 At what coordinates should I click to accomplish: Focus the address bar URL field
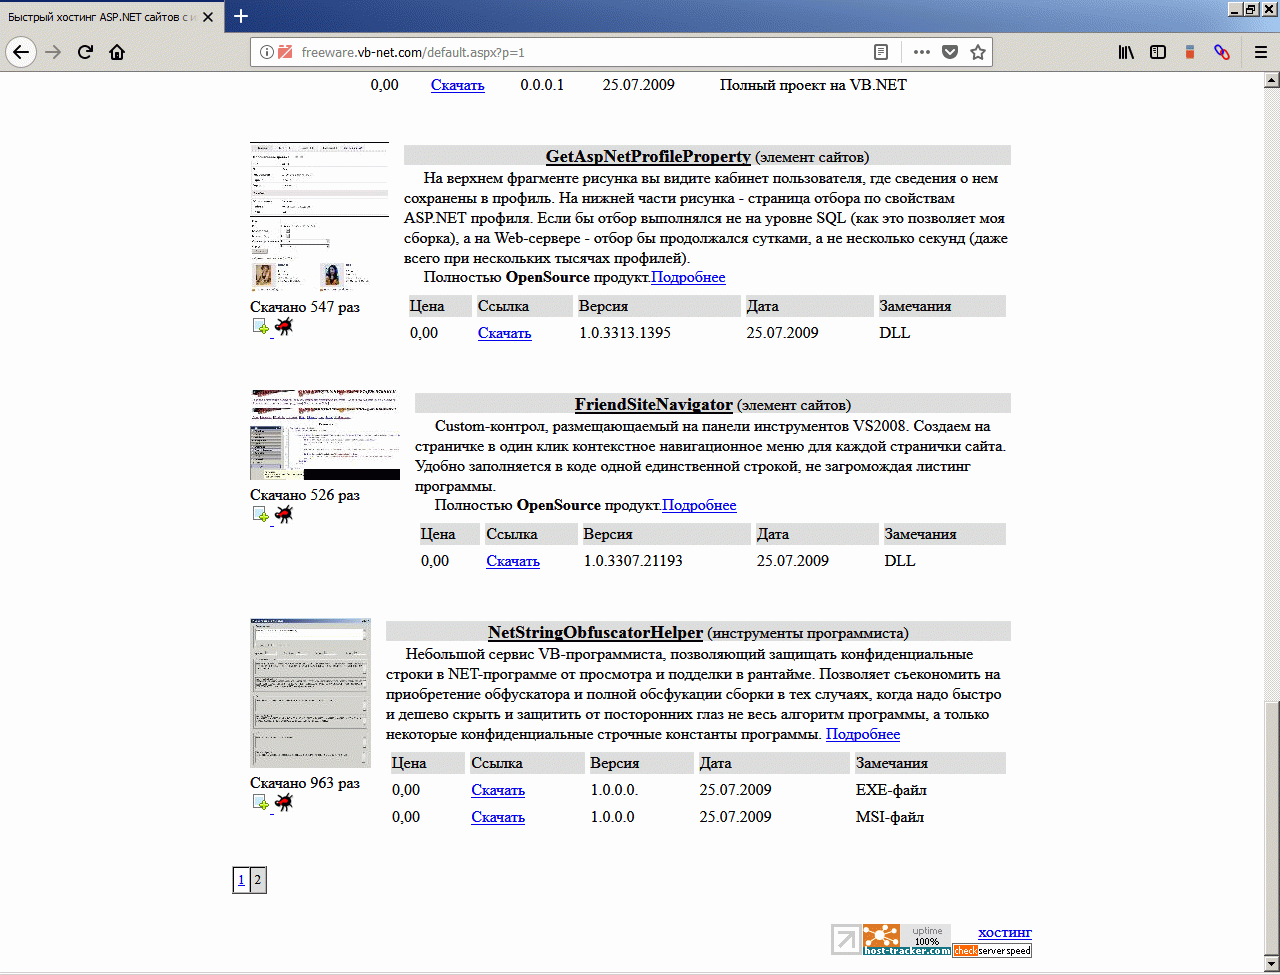(x=580, y=52)
